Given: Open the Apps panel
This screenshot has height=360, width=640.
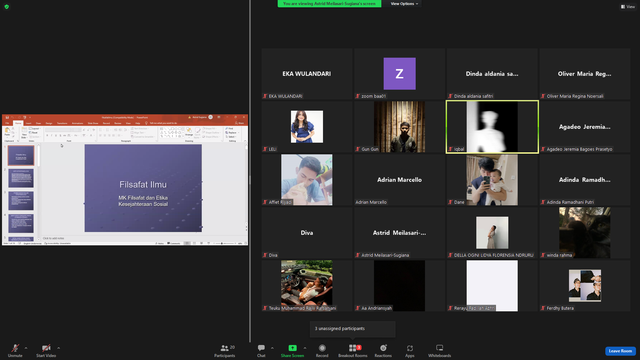Looking at the screenshot, I should coord(410,351).
